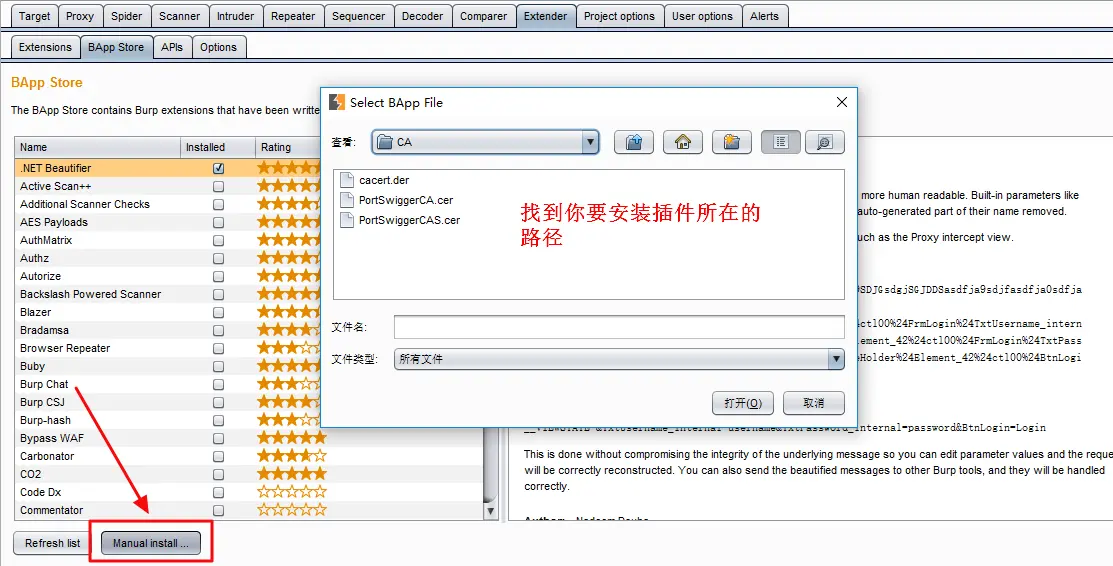This screenshot has width=1113, height=566.
Task: Switch to Extensions sub-tab
Action: click(45, 47)
